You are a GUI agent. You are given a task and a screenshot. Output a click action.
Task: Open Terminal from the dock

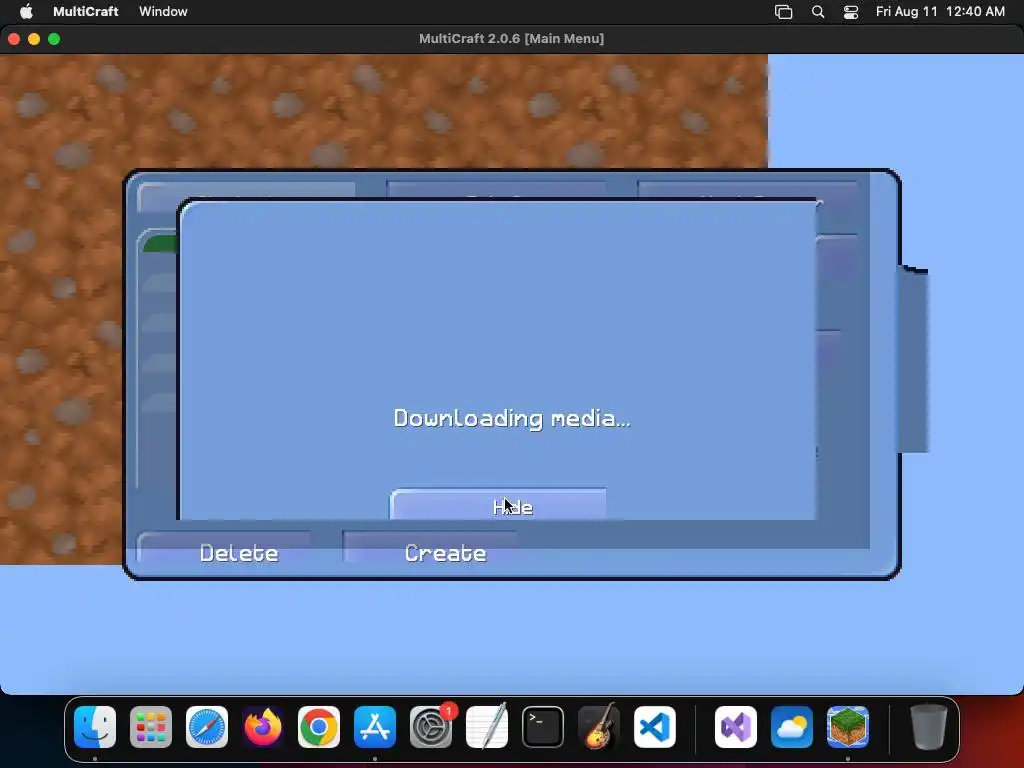[543, 727]
